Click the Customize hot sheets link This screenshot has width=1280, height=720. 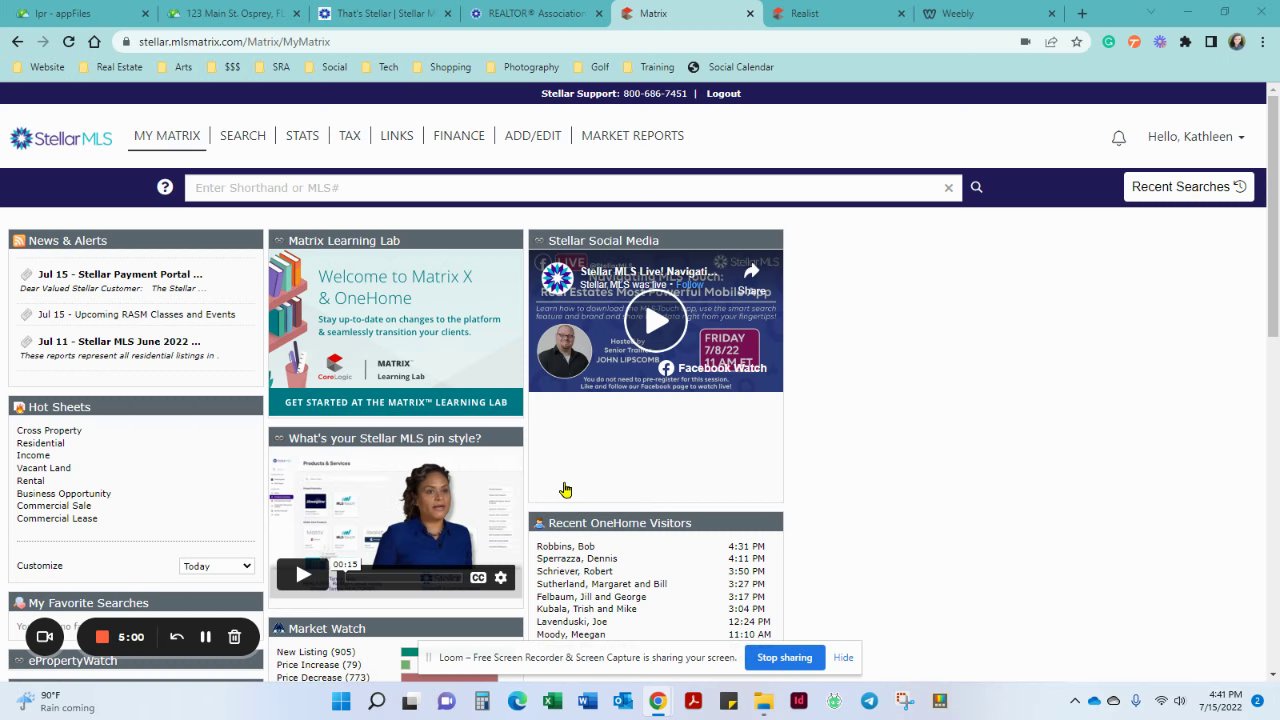[40, 566]
